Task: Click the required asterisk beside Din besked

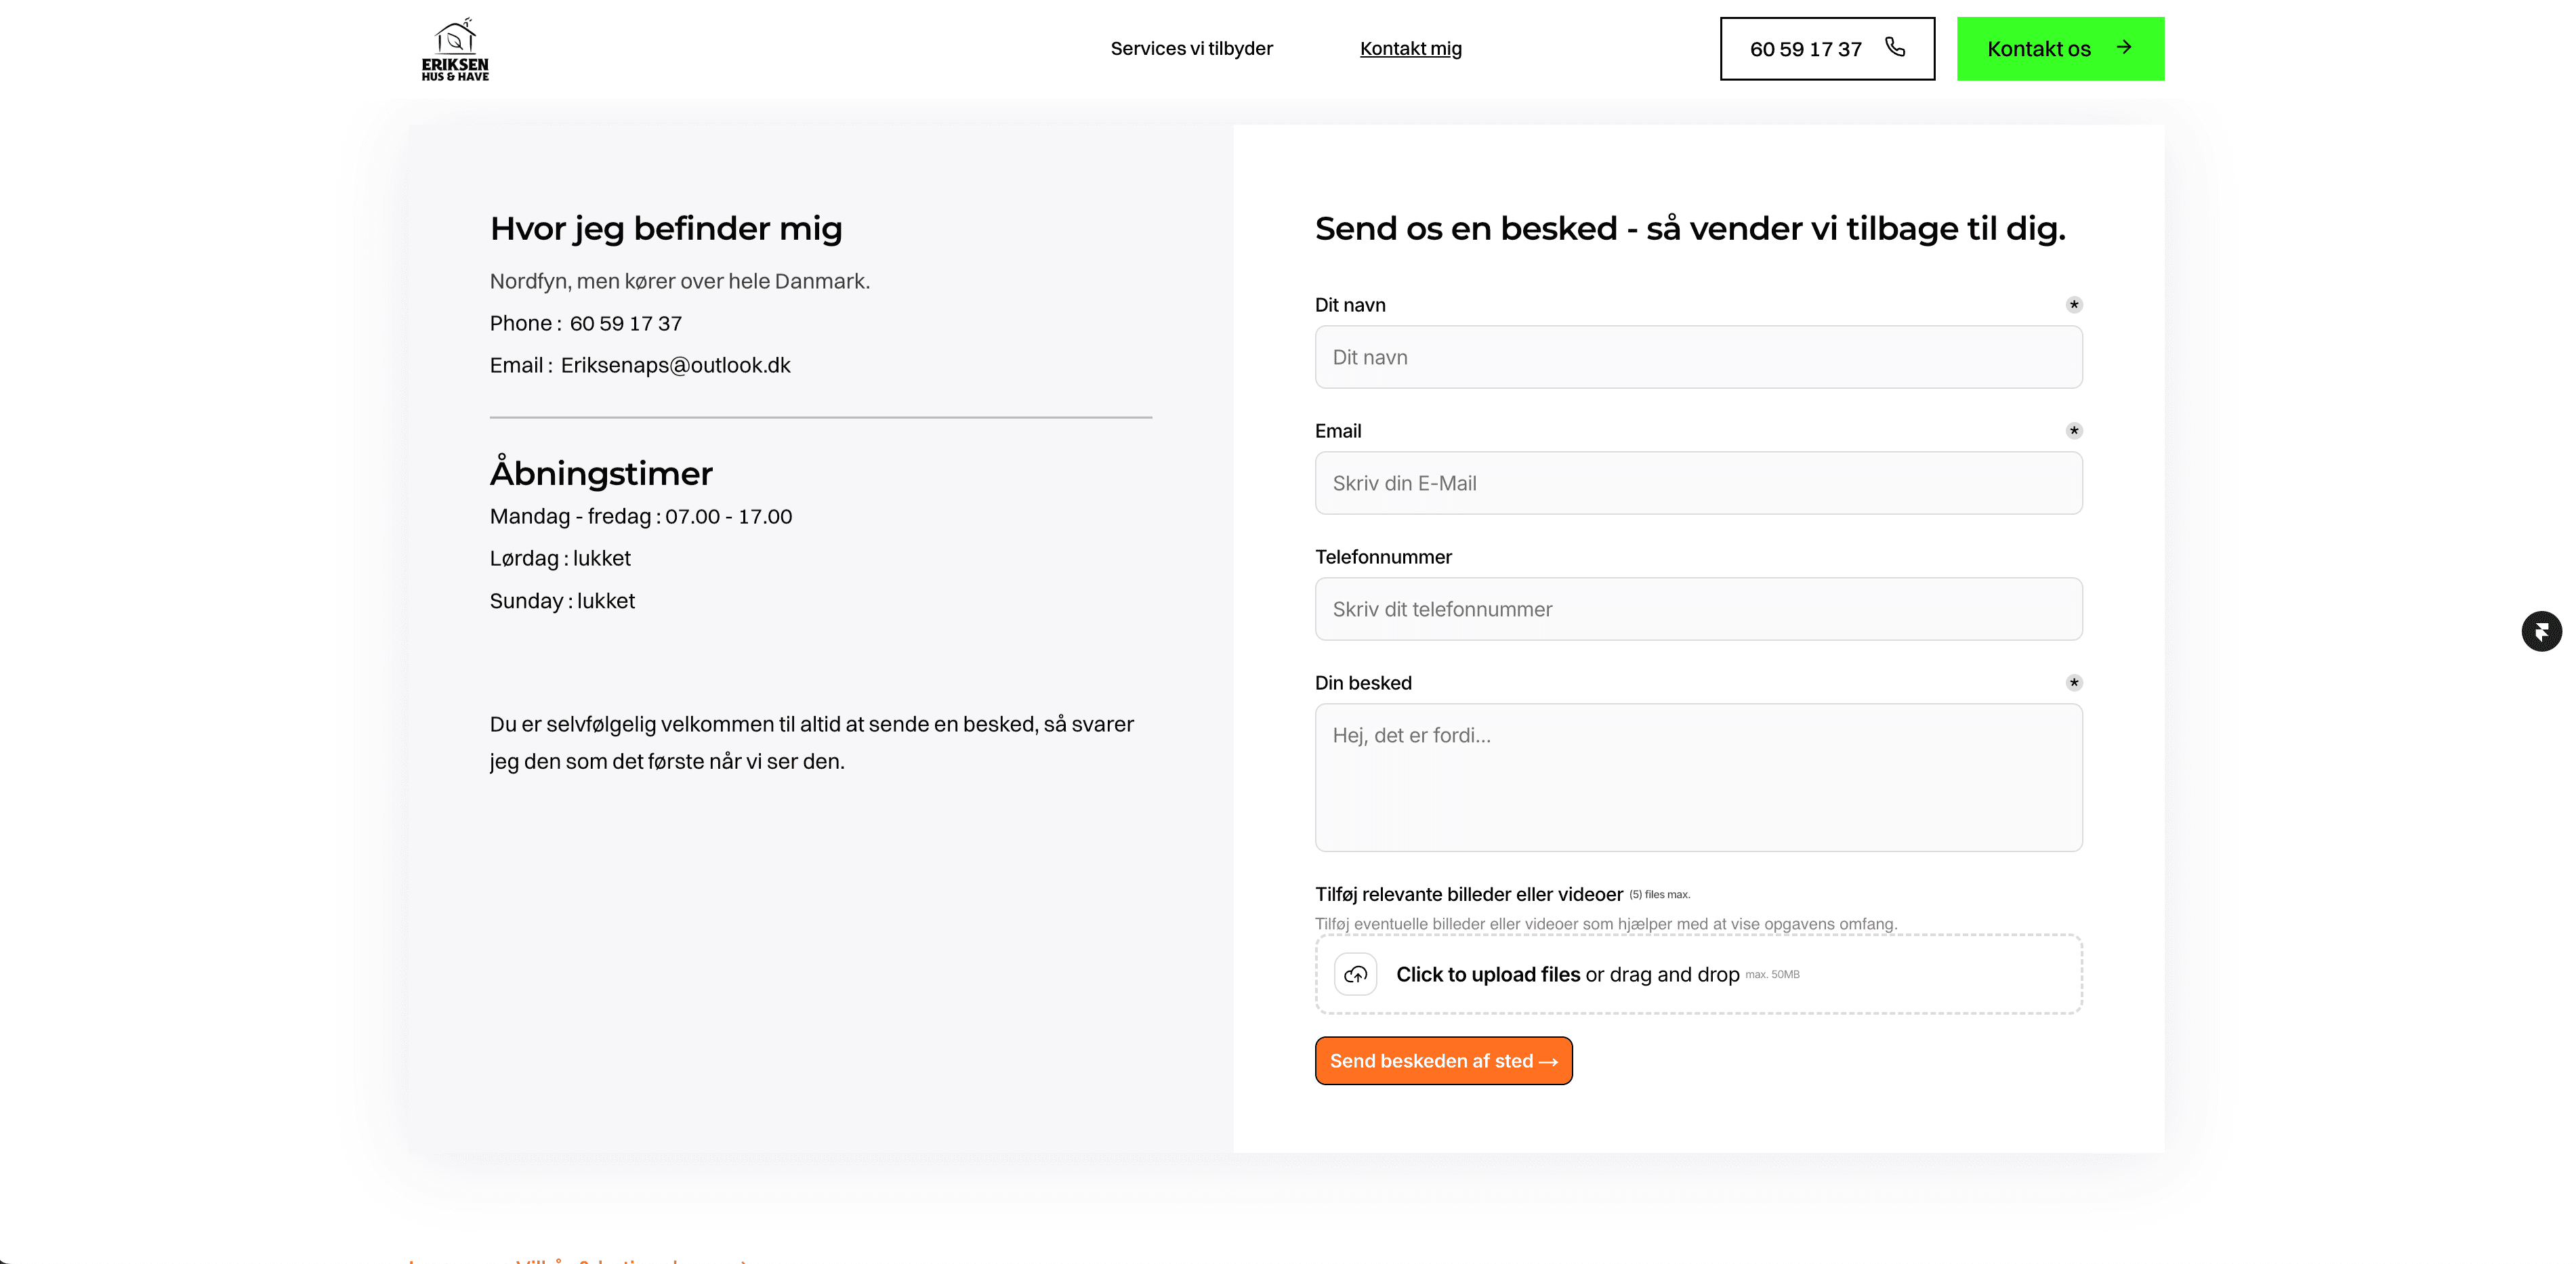Action: click(x=2074, y=683)
